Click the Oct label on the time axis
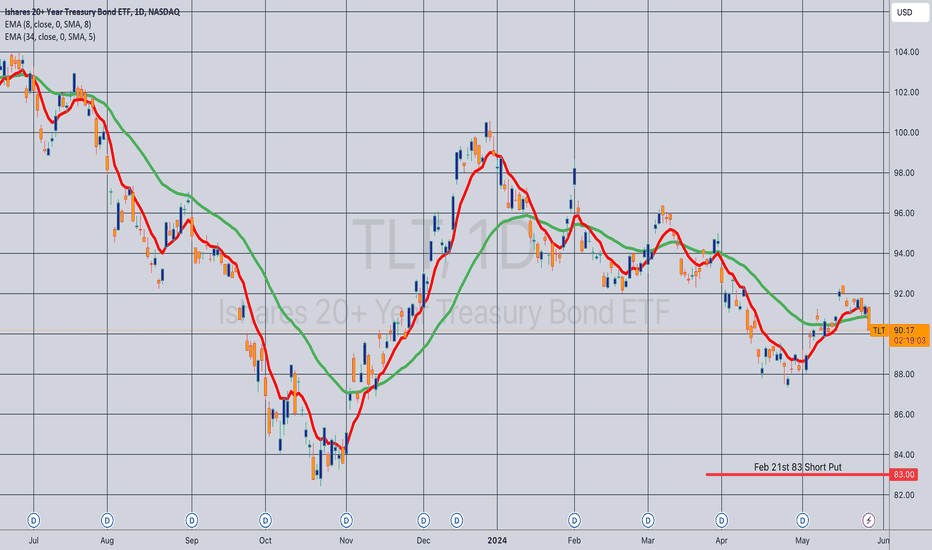 (265, 540)
